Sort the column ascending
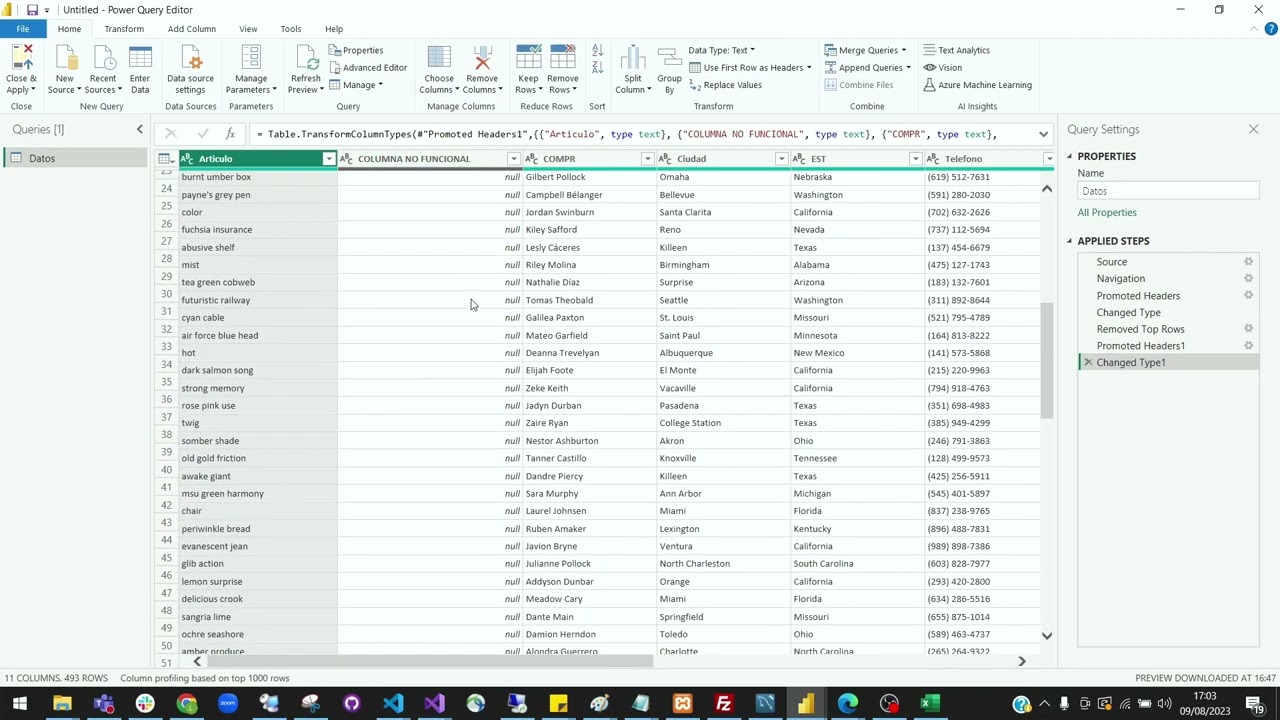Screen dimensions: 1280x720 597,51
